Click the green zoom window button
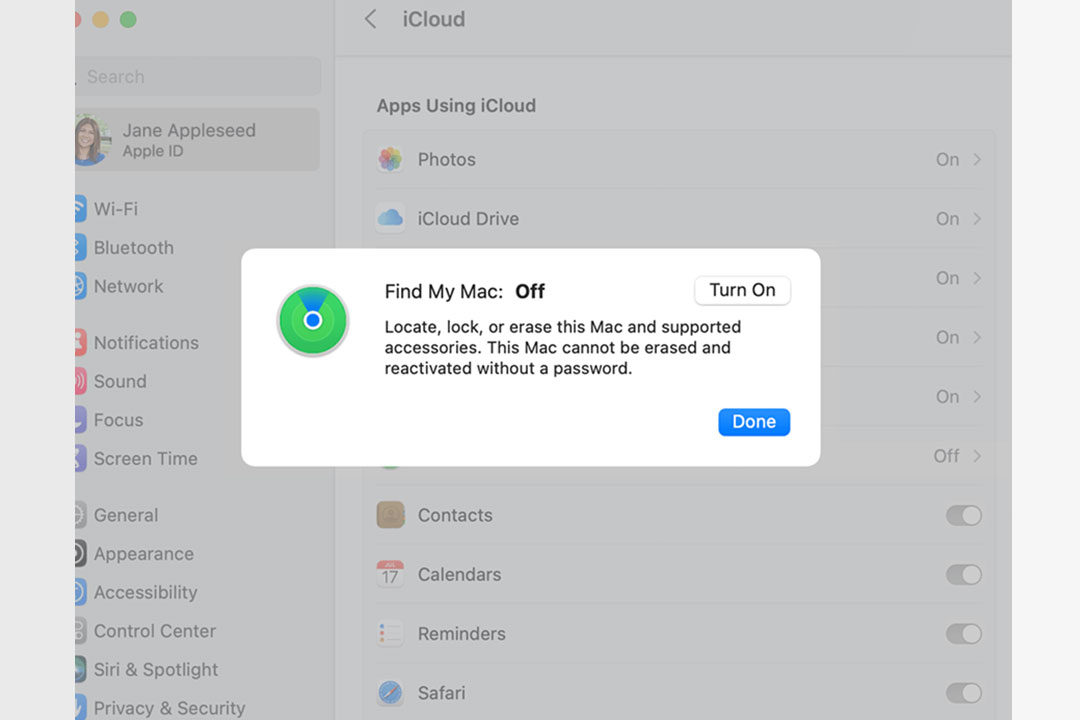1080x720 pixels. click(x=128, y=19)
